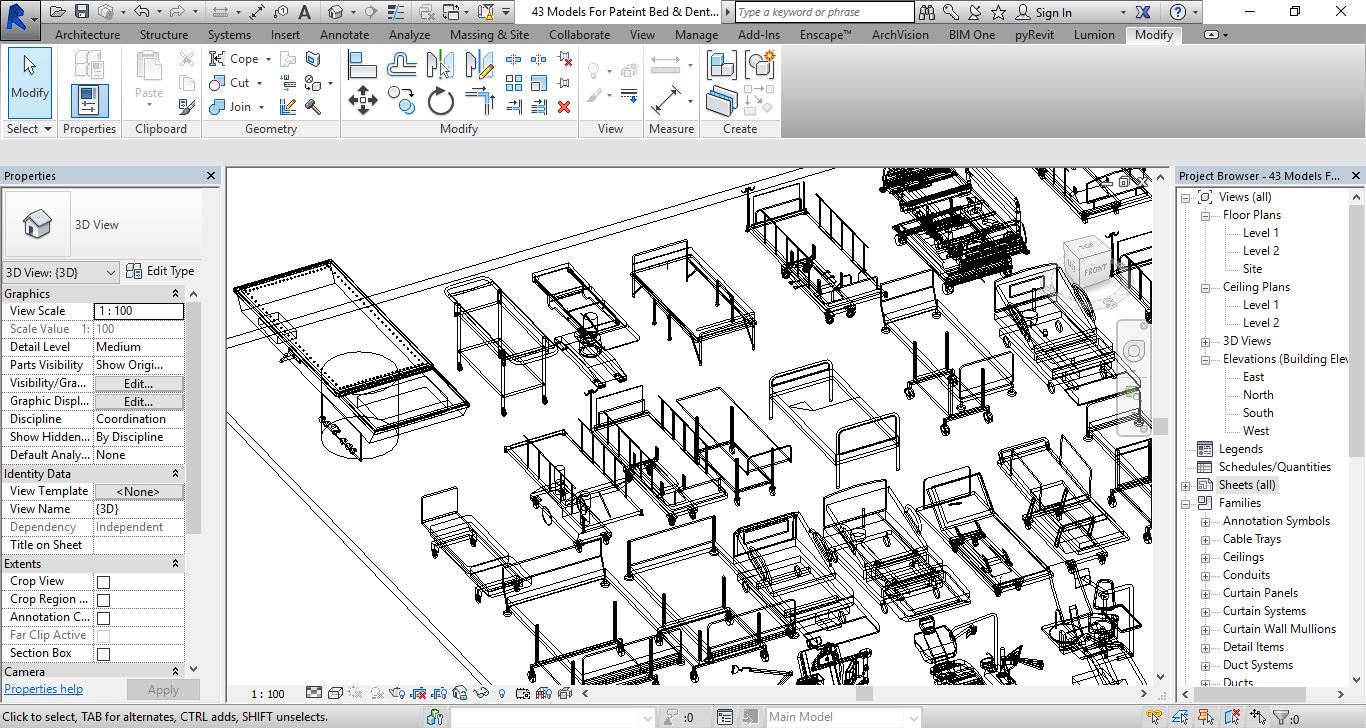Click the Offset tool icon
This screenshot has height=728, width=1366.
402,65
